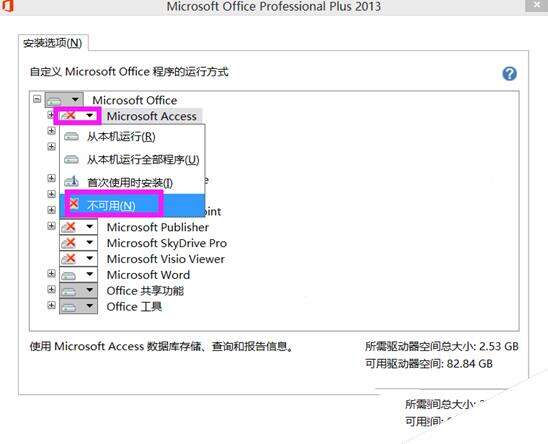Select the Microsoft Office root label
The height and width of the screenshot is (444, 548).
click(135, 100)
